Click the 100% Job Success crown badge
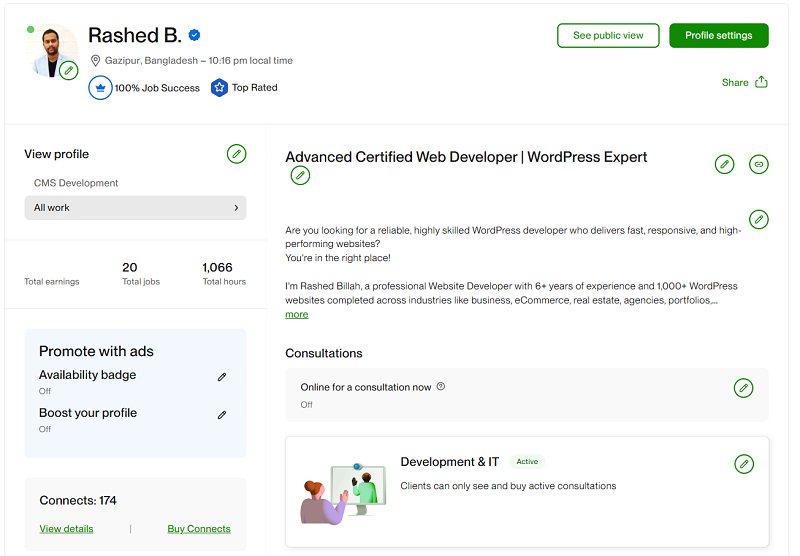This screenshot has height=556, width=800. point(101,88)
